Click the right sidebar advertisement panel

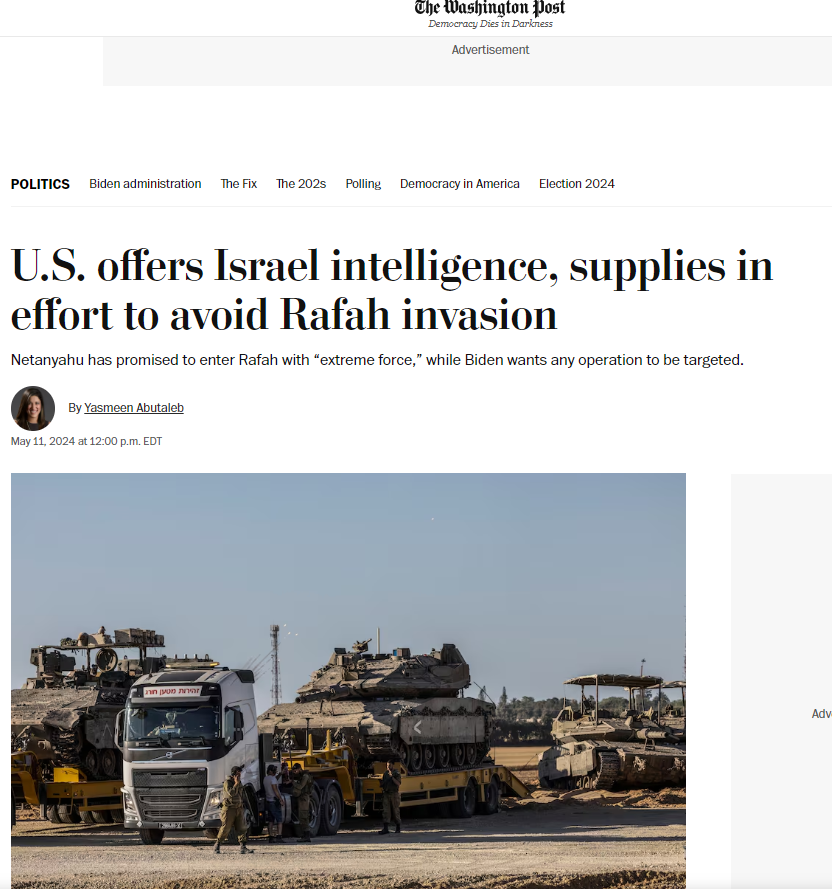click(782, 681)
